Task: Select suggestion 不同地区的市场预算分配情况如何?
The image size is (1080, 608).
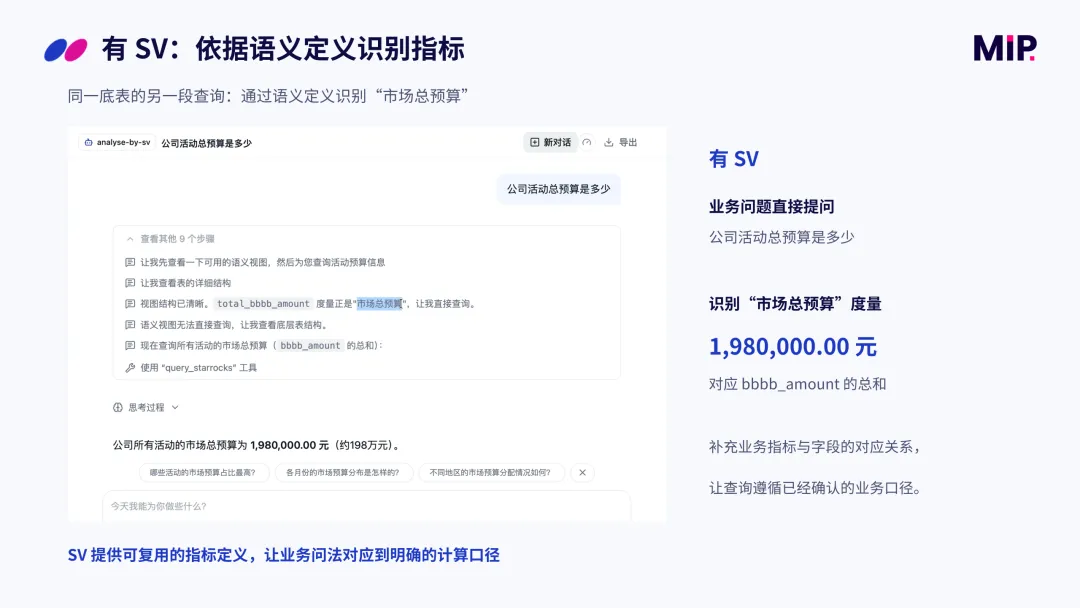Action: (x=490, y=472)
